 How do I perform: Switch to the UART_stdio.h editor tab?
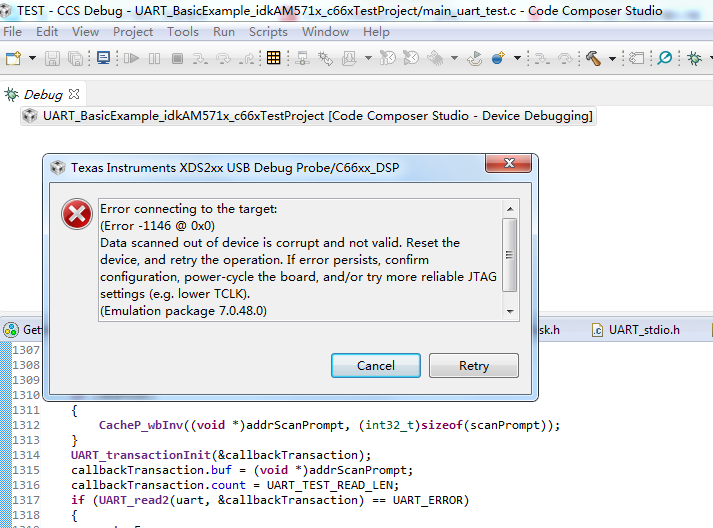point(636,330)
